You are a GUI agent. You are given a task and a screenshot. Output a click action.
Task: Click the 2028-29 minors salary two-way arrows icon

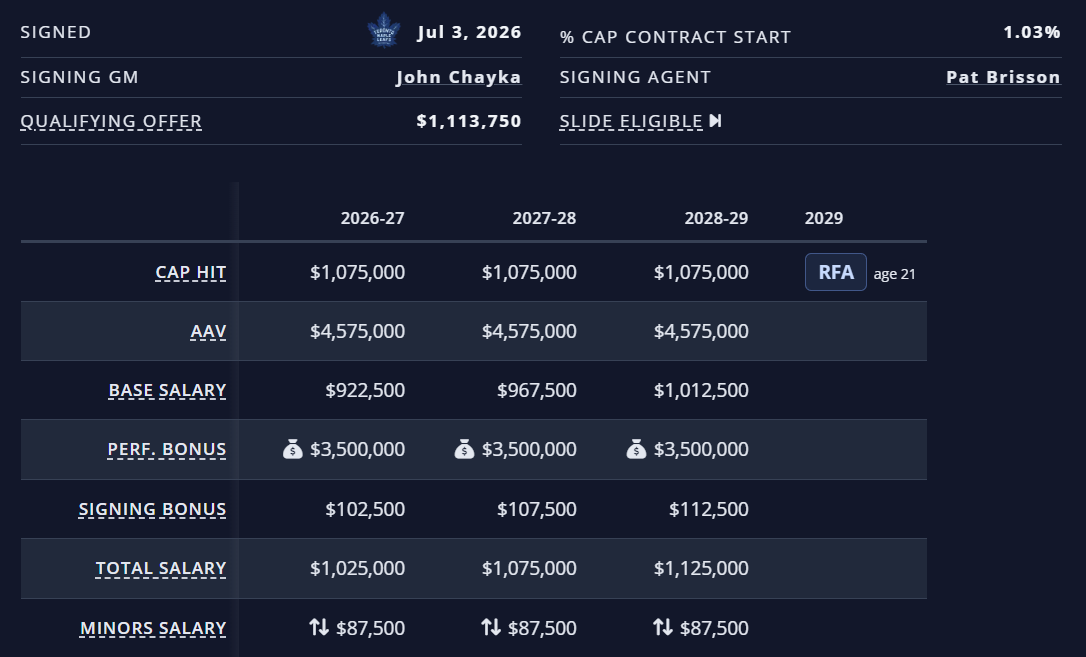[x=662, y=627]
